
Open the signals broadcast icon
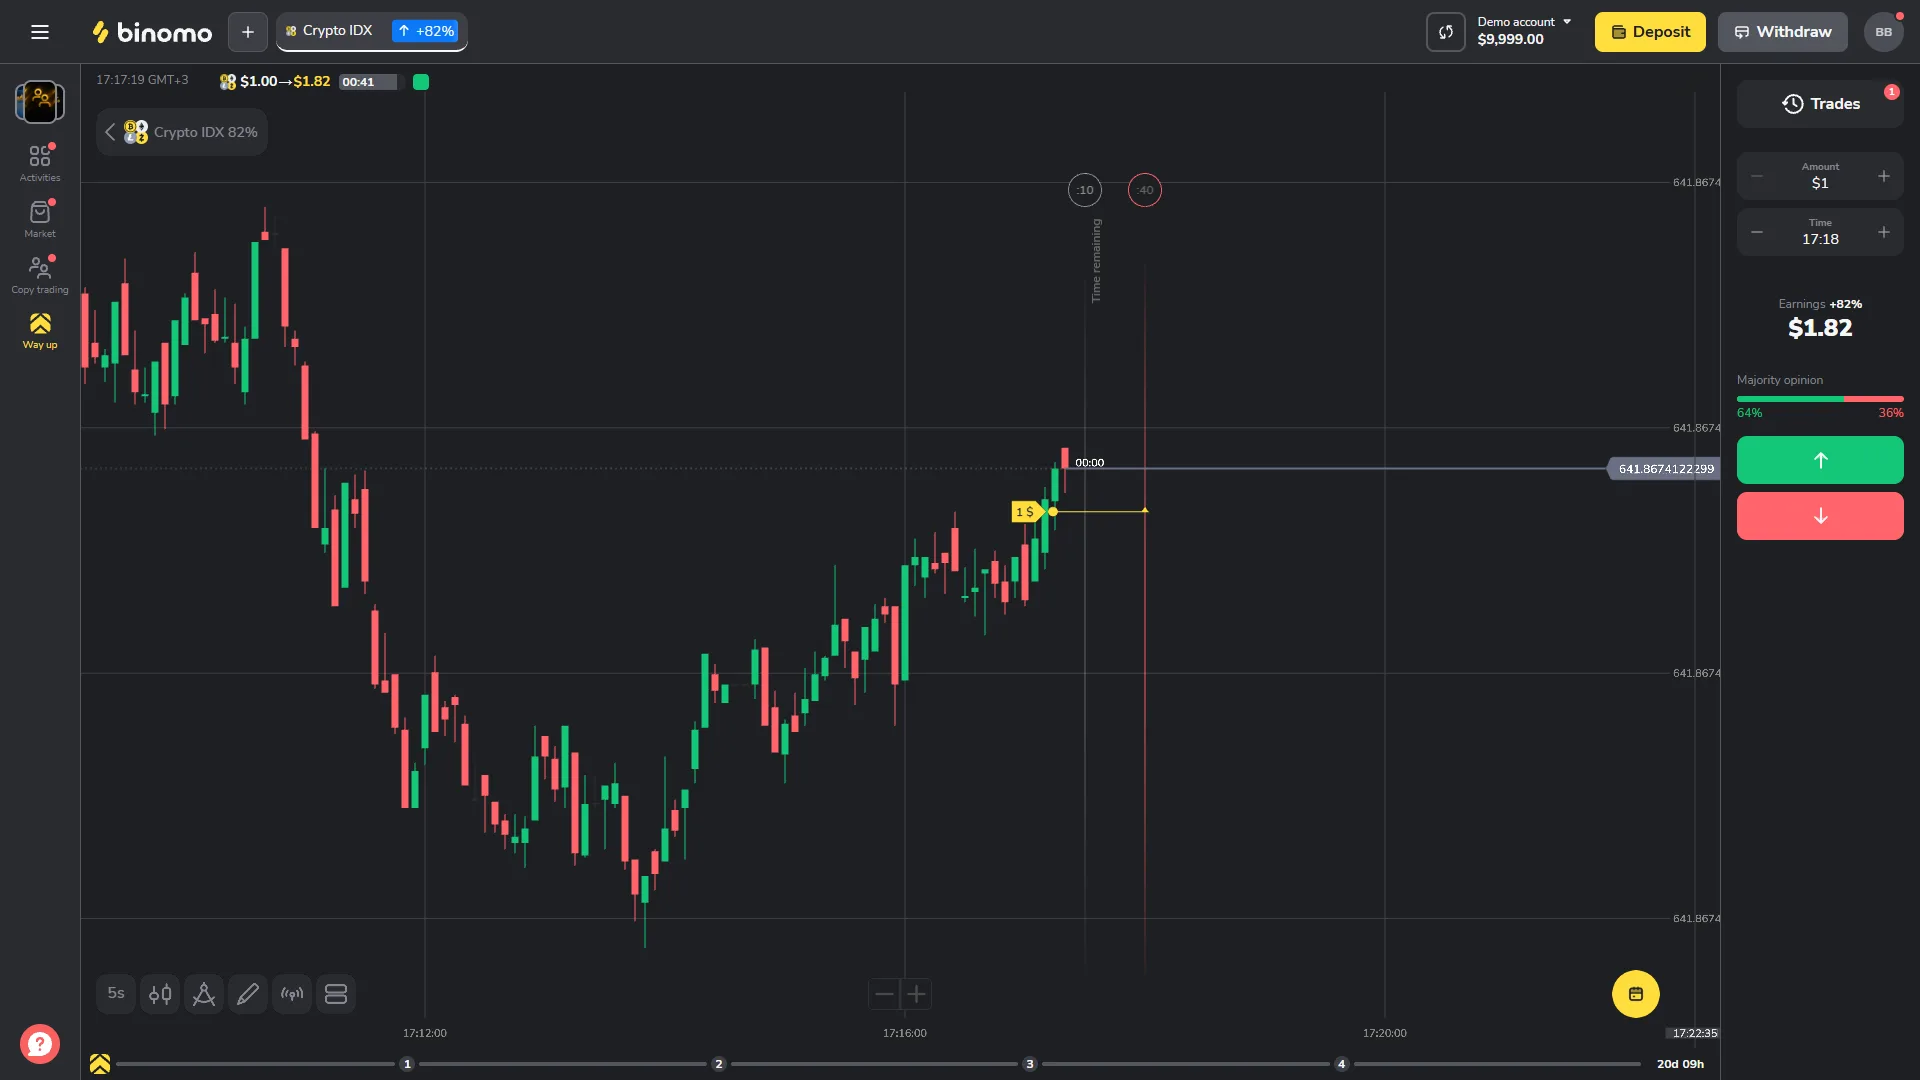tap(292, 994)
